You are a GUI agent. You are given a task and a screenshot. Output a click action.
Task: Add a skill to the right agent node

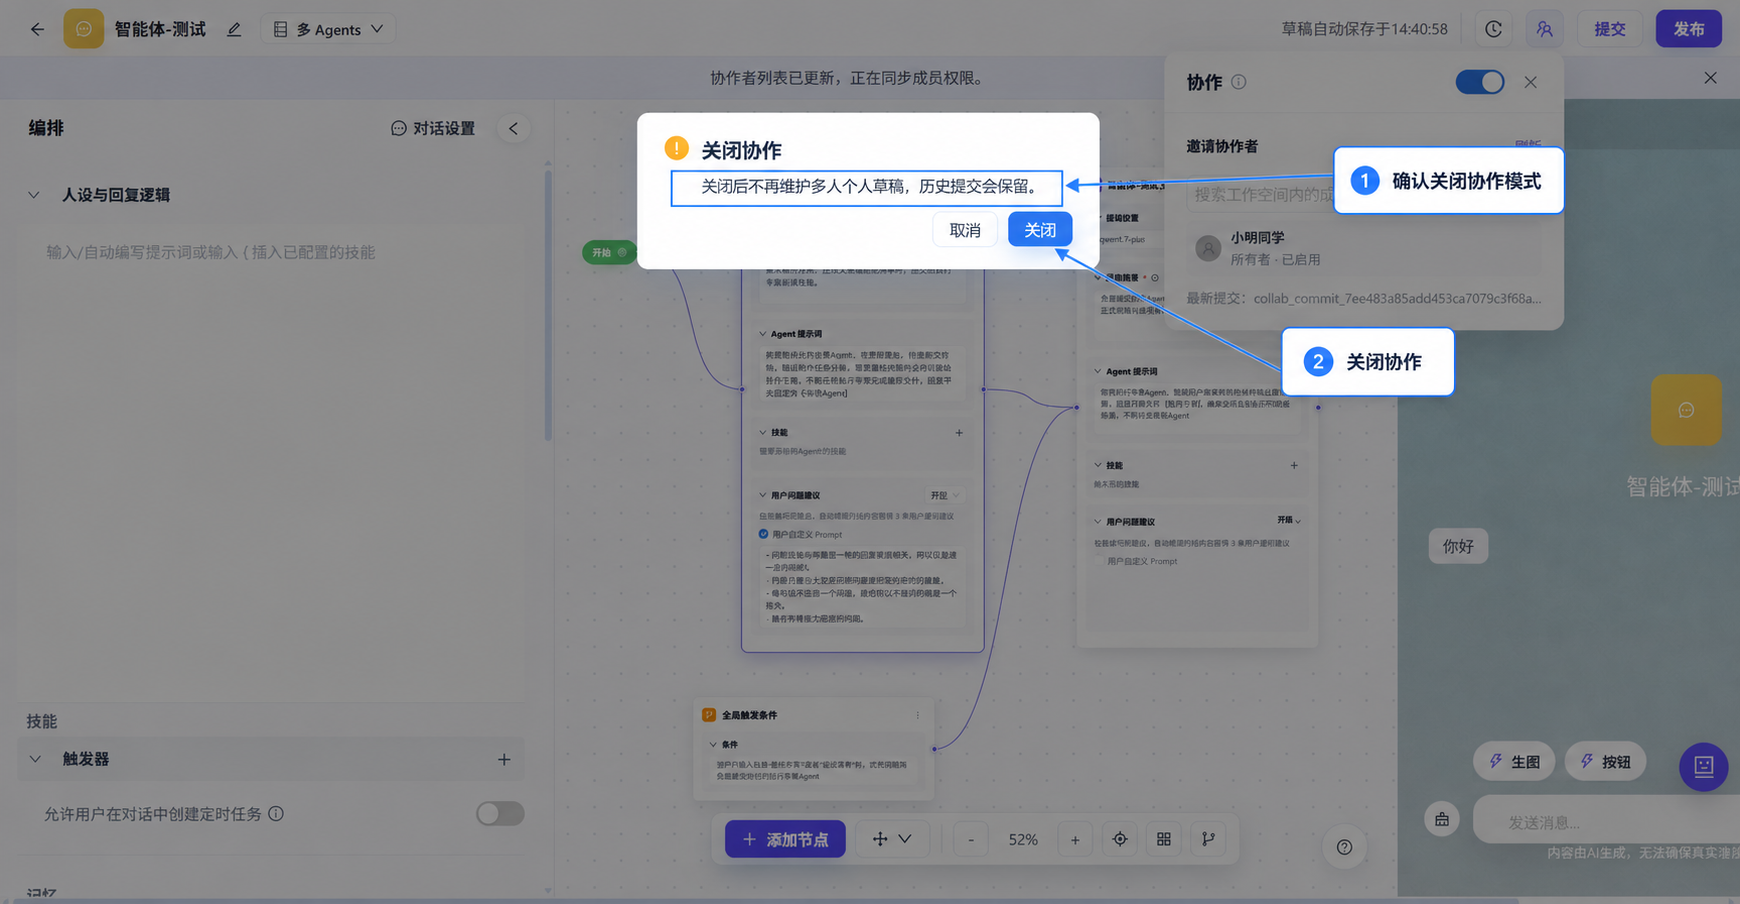click(1294, 465)
